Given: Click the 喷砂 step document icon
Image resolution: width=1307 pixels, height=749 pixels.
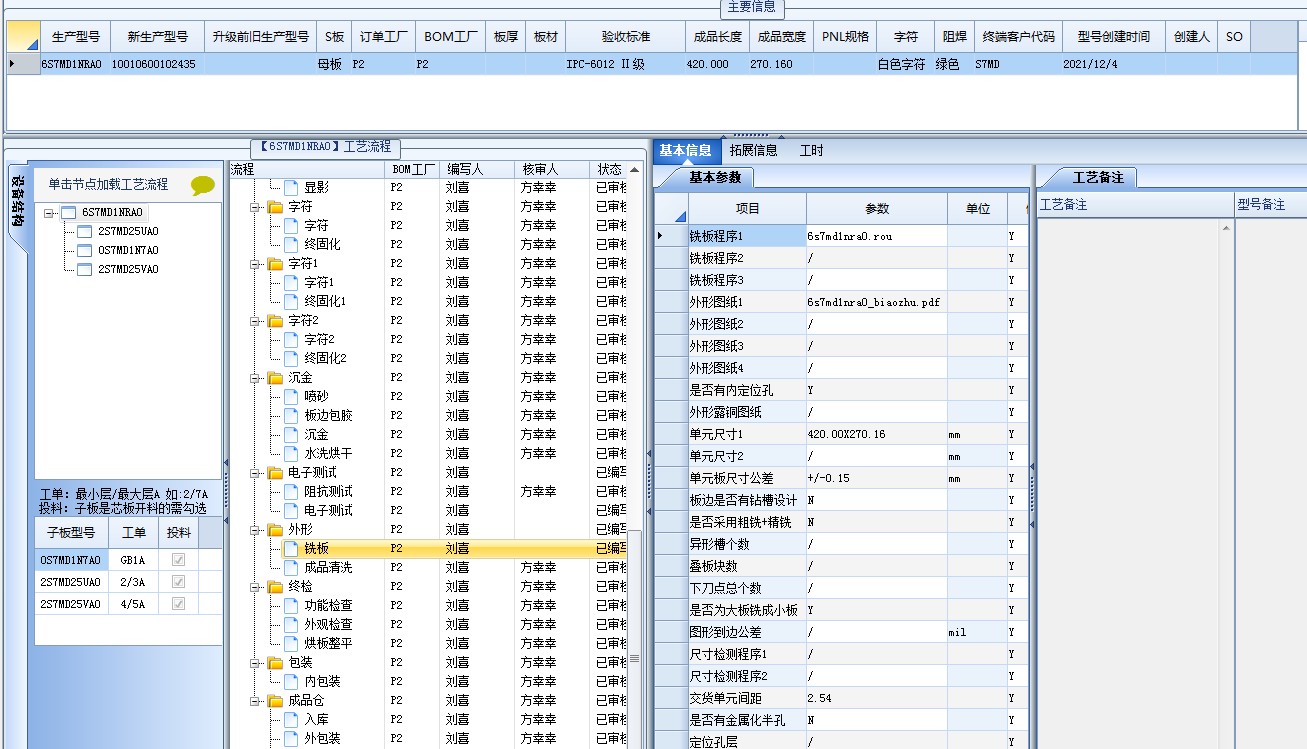Looking at the screenshot, I should 291,396.
